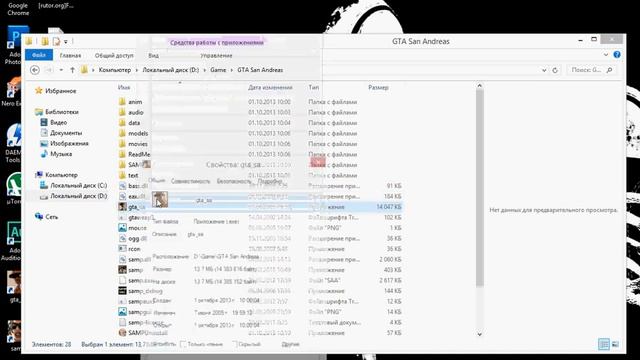Select the mouse PNG file icon

click(122, 228)
